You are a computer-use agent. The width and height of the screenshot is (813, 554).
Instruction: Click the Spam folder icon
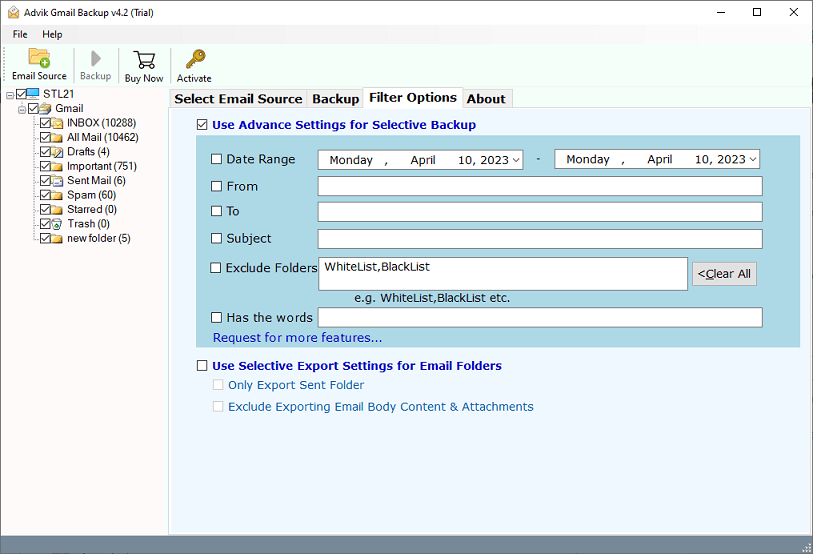(57, 195)
